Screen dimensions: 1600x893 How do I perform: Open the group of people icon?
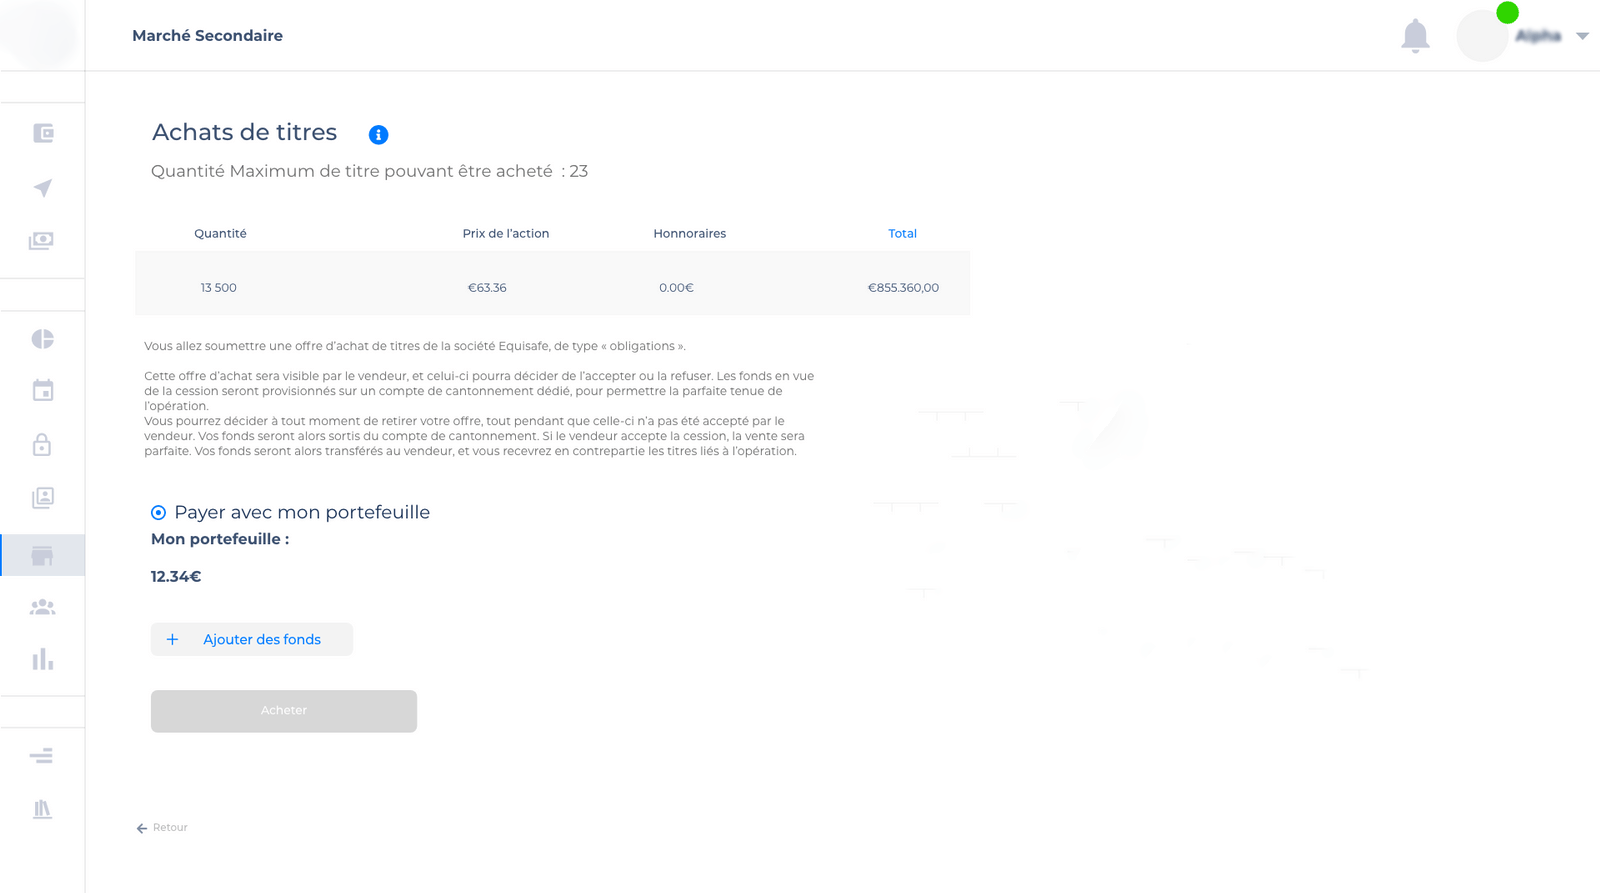43,607
